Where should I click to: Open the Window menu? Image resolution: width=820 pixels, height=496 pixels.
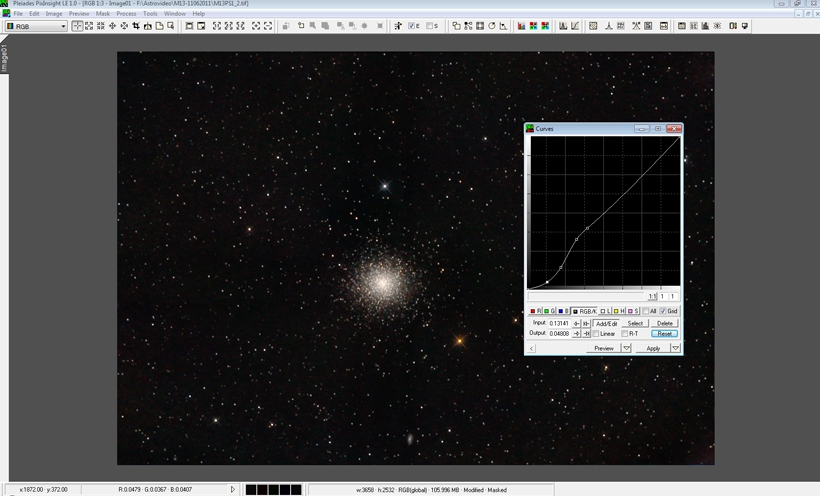175,14
